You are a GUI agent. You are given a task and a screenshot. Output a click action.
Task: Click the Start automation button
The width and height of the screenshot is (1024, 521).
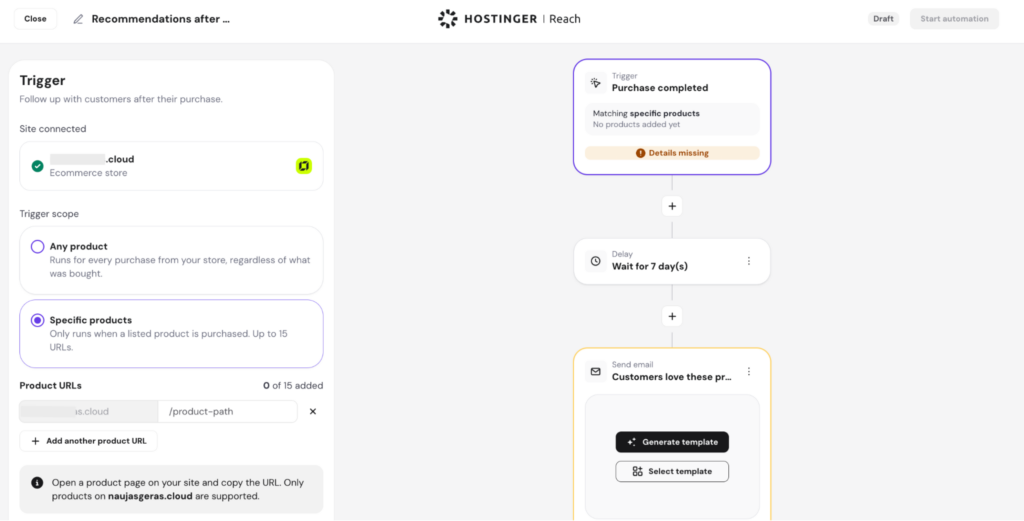pos(954,19)
